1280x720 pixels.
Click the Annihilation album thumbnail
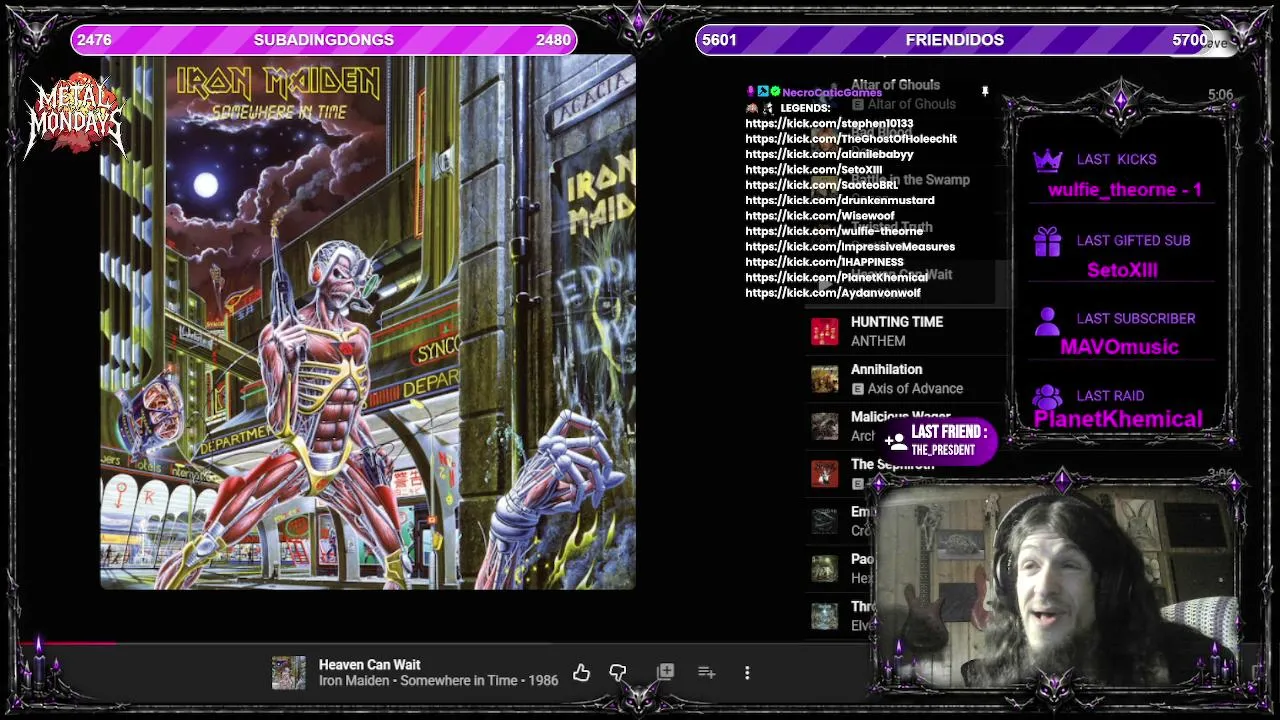825,379
